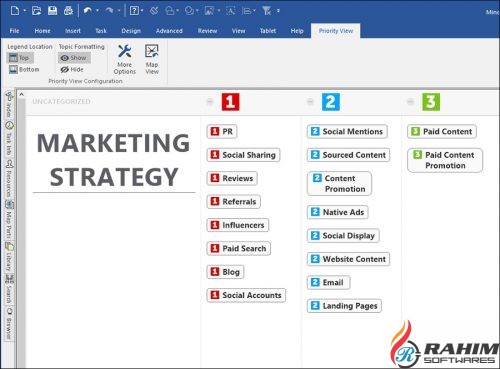Set legend location to Bottom

point(24,69)
